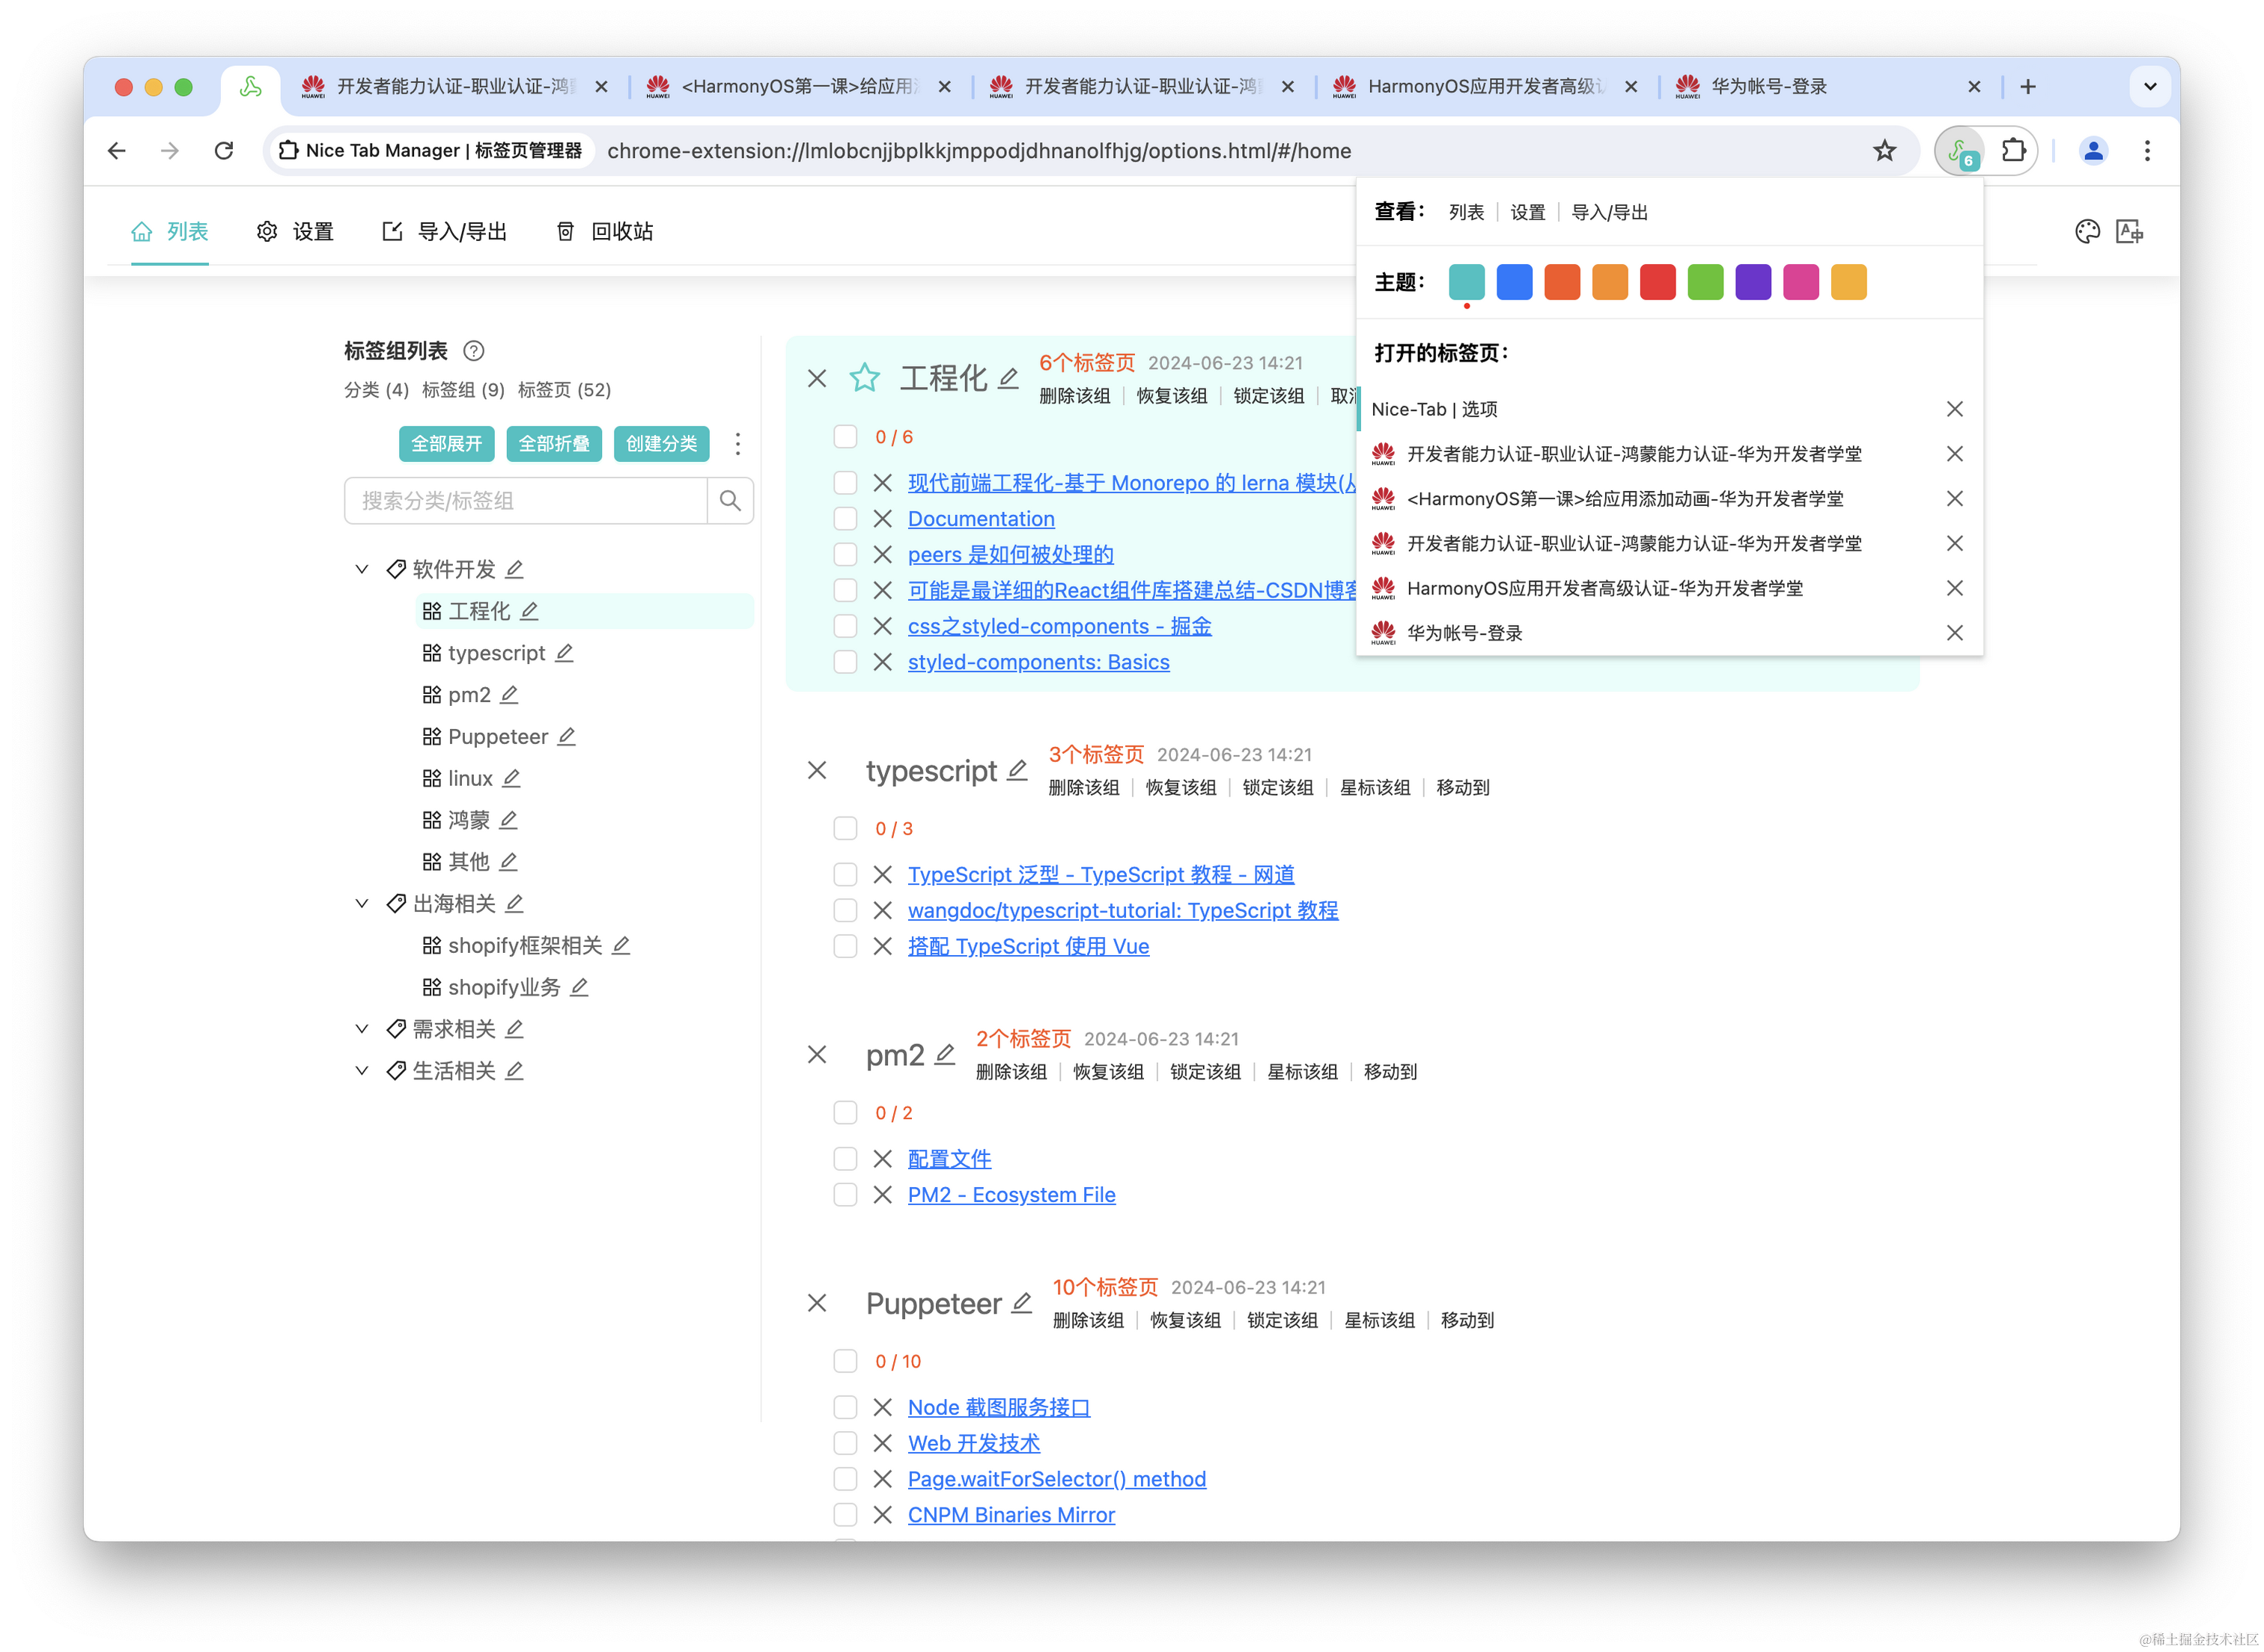Screen dimensions: 2264x1652
Task: Check the PM2 - Ecosystem File checkbox
Action: [845, 1194]
